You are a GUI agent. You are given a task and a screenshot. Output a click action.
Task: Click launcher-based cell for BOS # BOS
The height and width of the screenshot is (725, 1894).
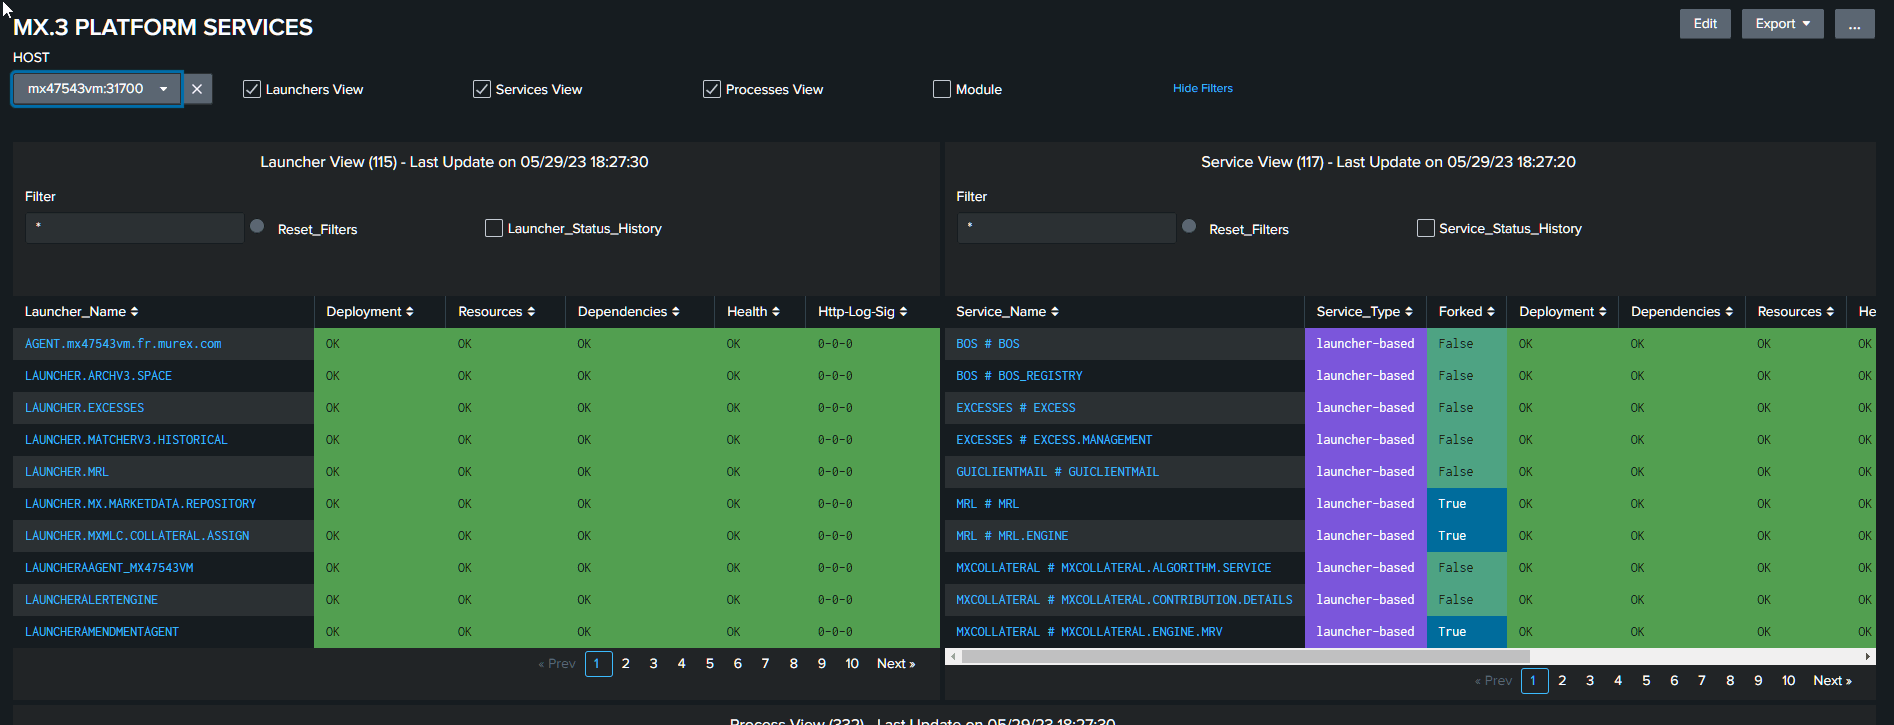coord(1365,343)
